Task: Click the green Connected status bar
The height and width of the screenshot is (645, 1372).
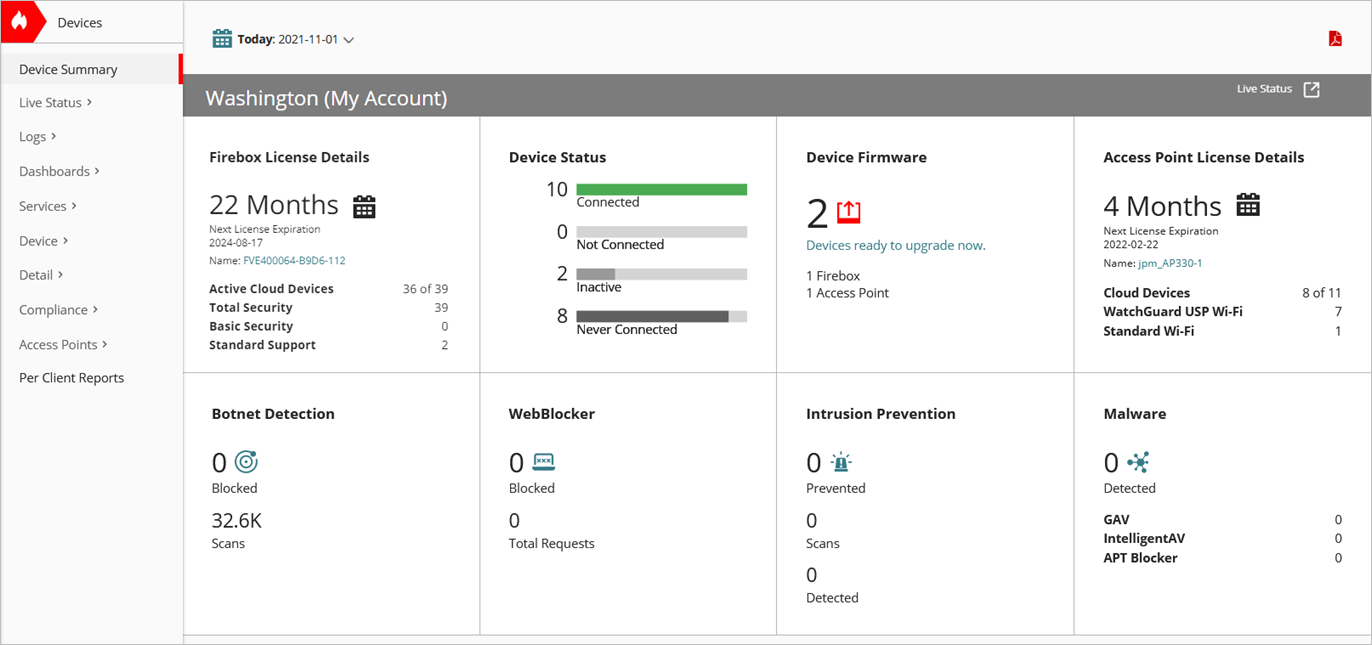Action: click(661, 188)
